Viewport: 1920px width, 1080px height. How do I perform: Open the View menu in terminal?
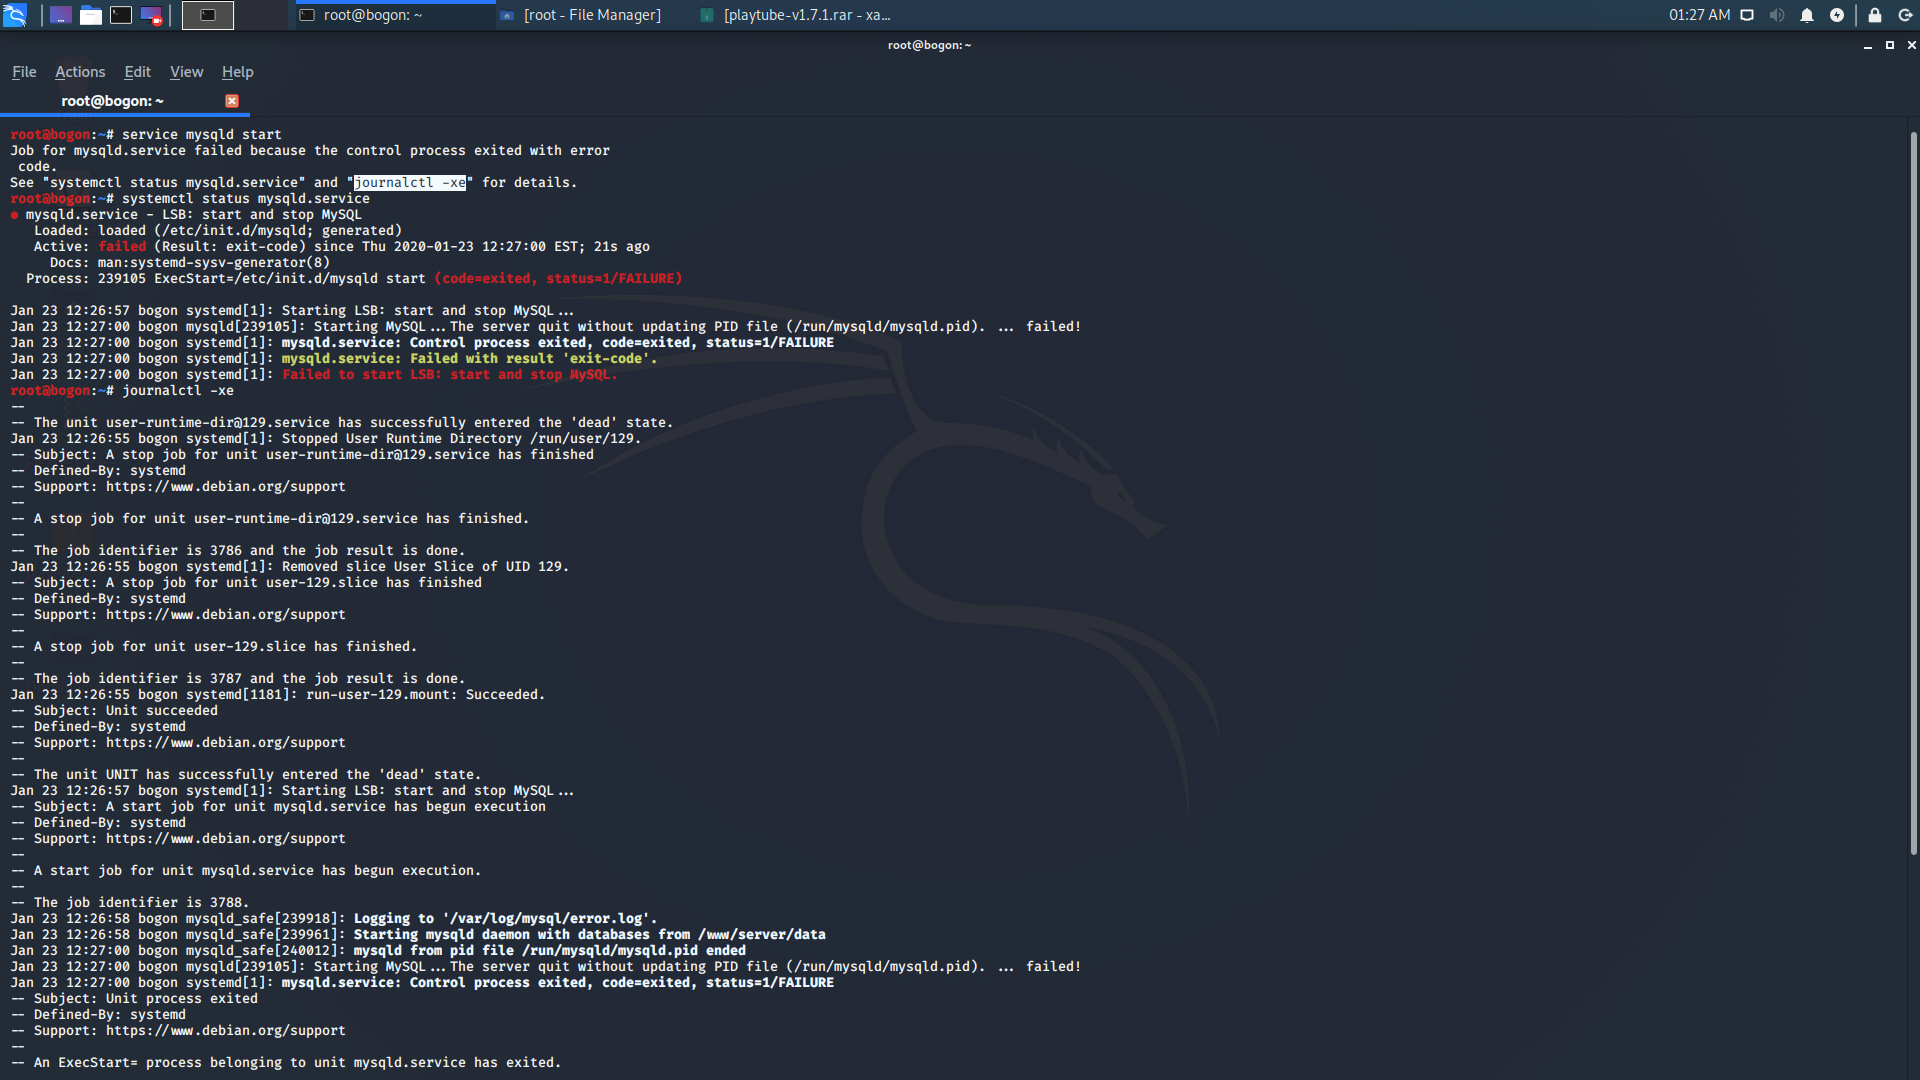[186, 72]
